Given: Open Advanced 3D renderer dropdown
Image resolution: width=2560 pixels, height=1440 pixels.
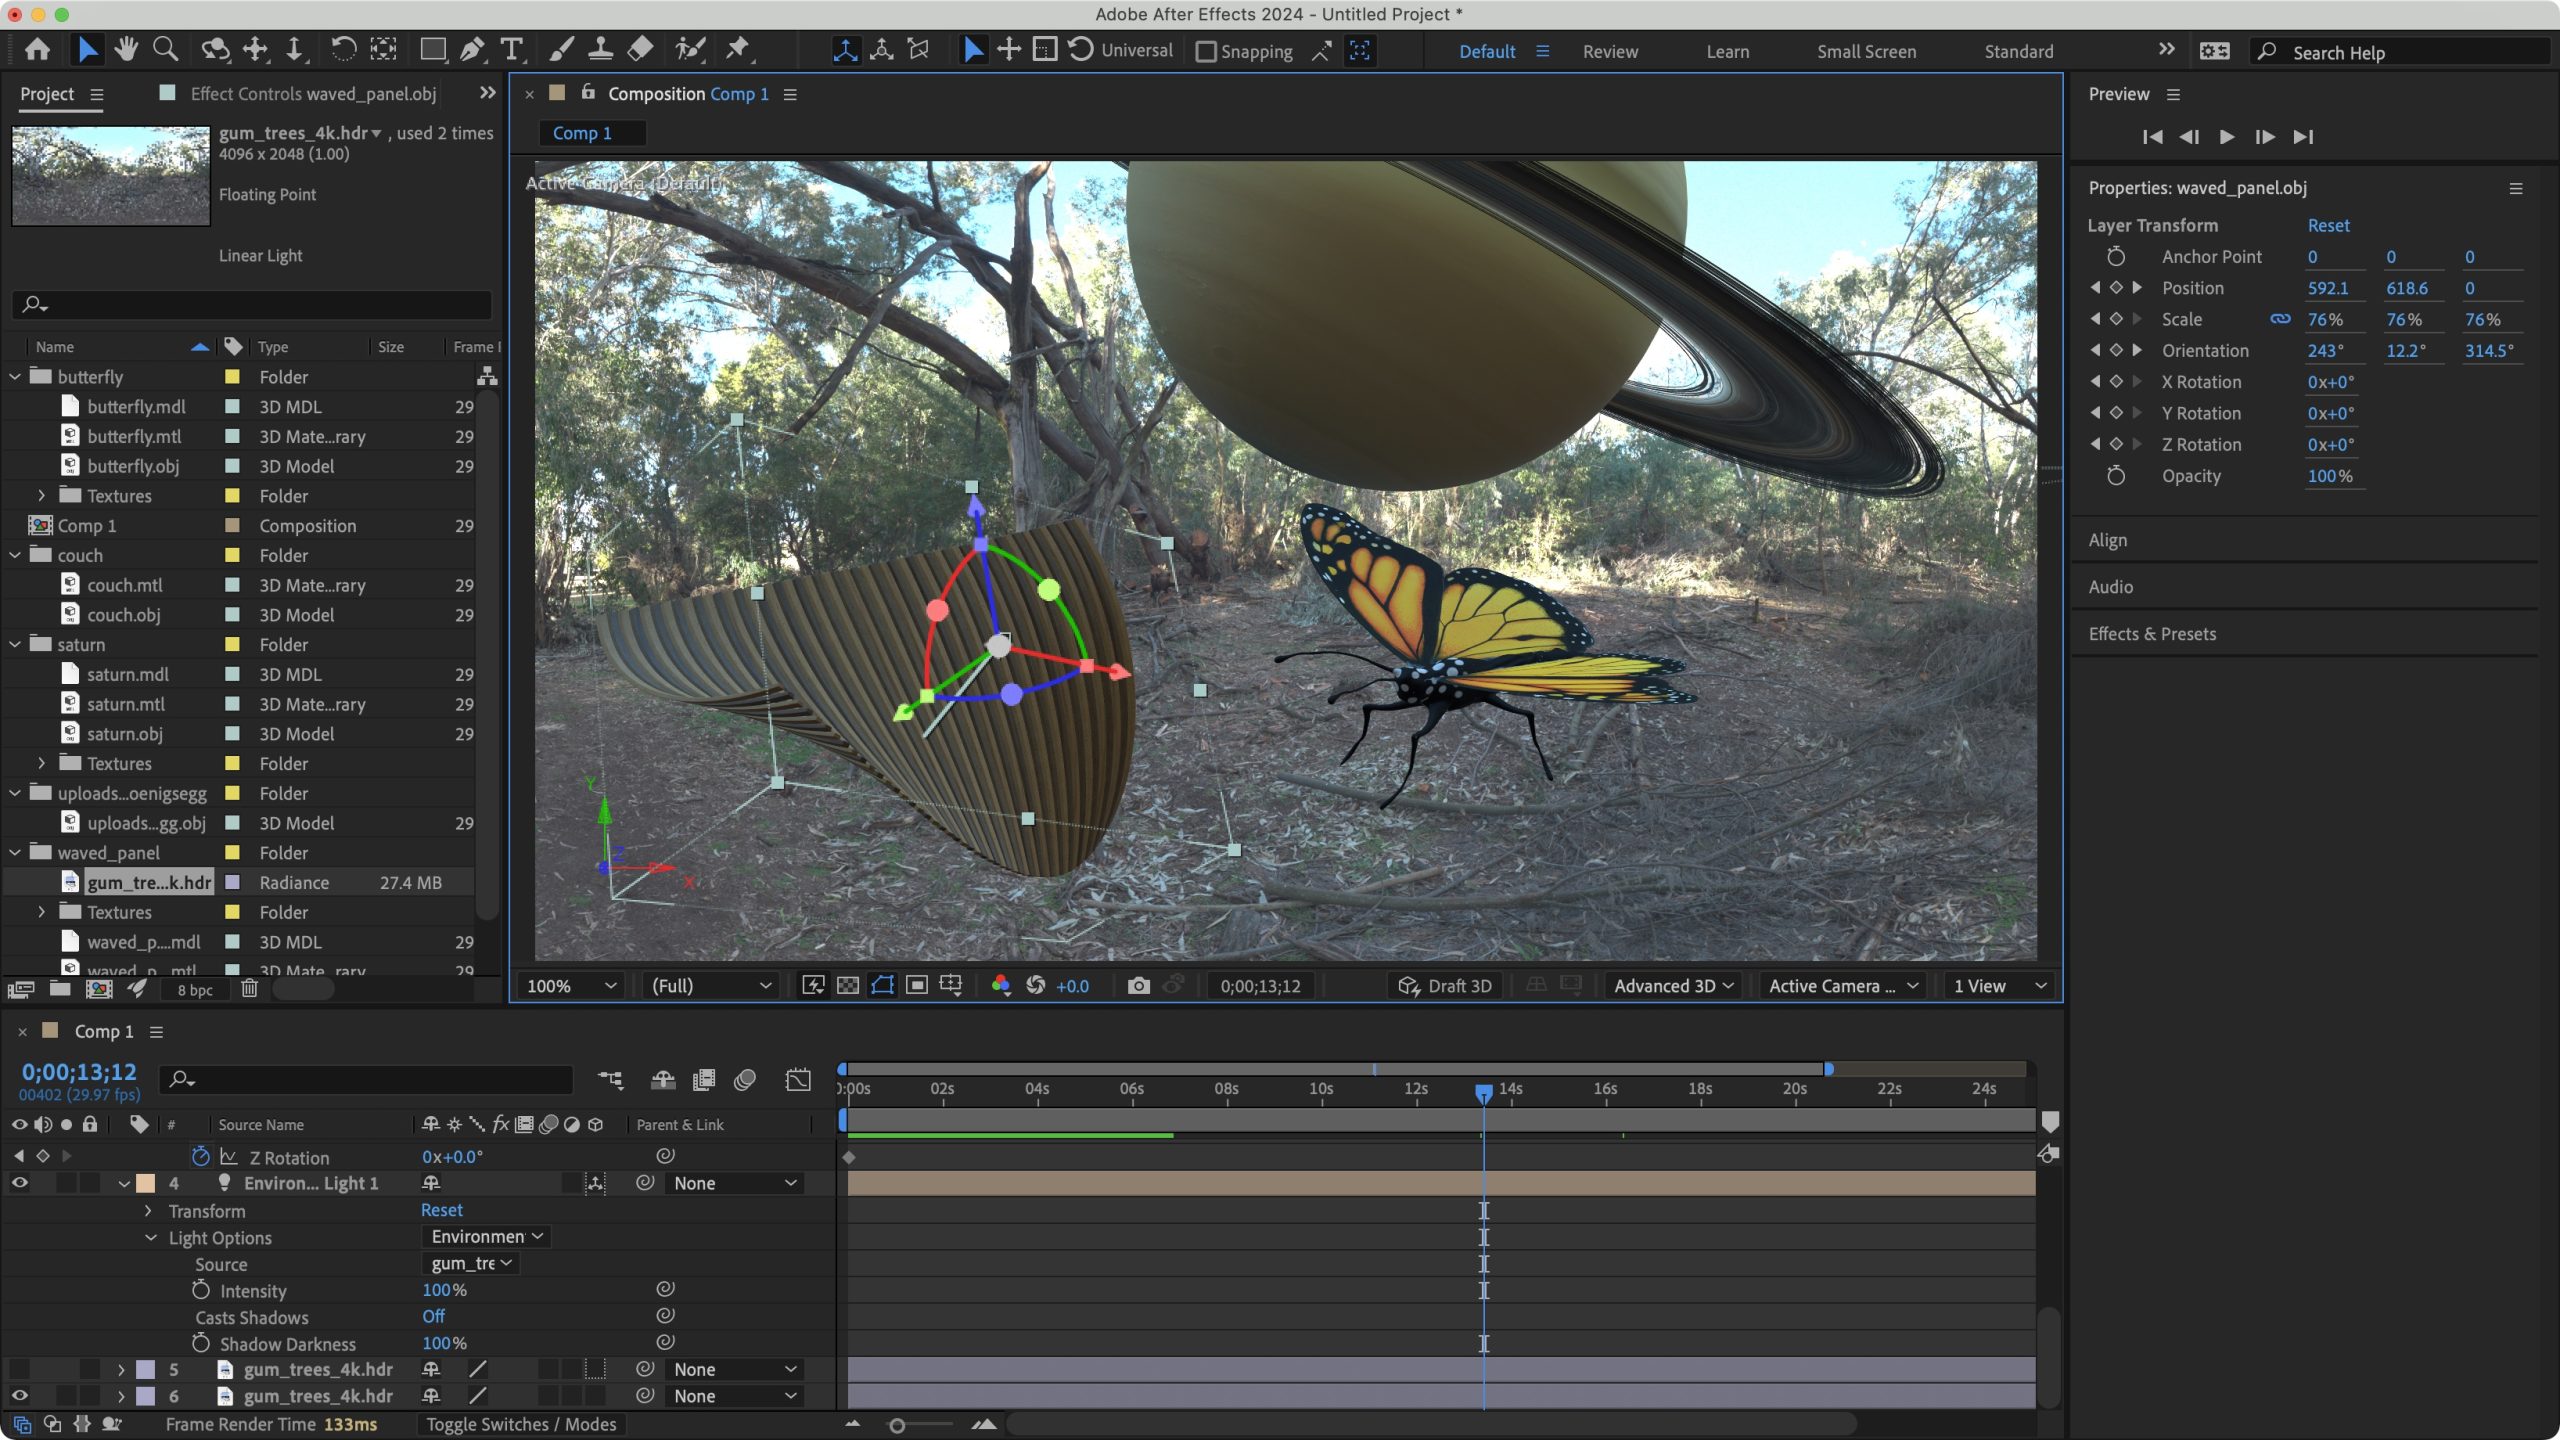Looking at the screenshot, I should tap(1674, 986).
